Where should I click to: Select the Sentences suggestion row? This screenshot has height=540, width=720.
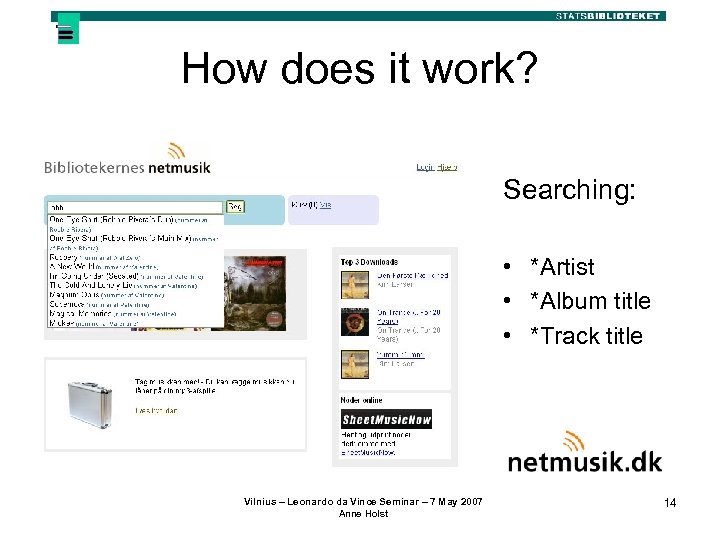(136, 304)
